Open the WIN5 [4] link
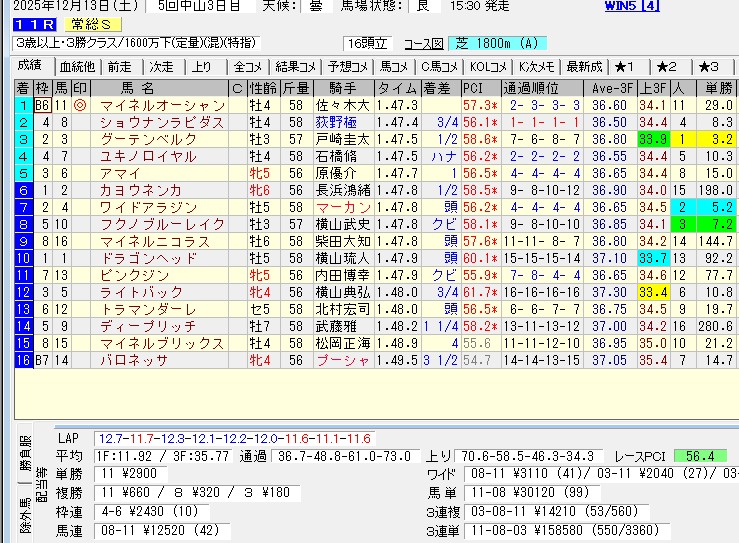Viewport: 739px width, 543px height. tap(632, 6)
